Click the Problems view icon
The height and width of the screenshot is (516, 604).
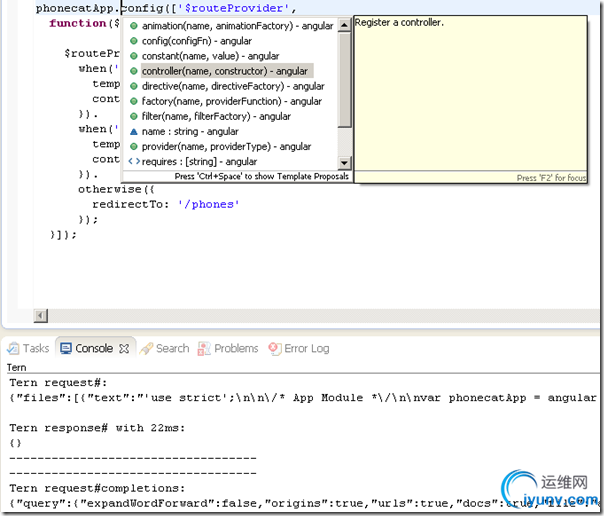coord(204,348)
